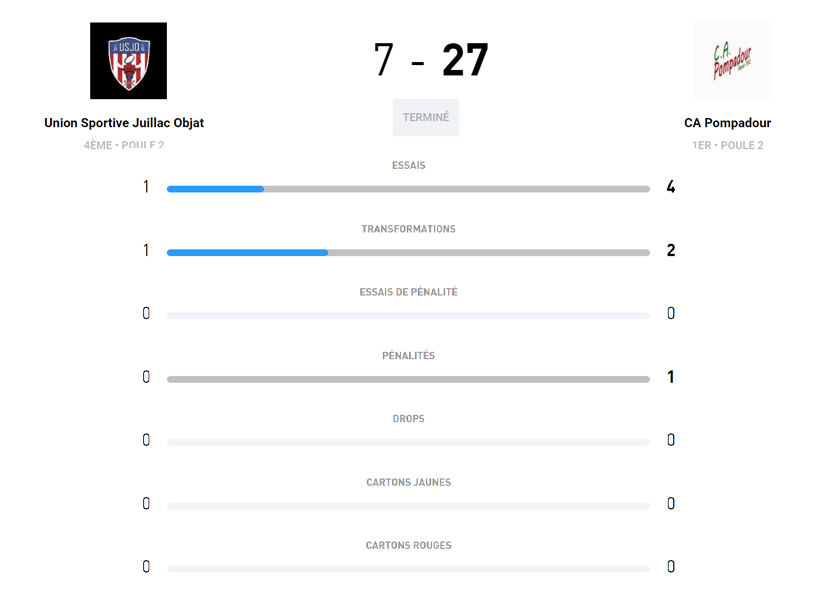
Task: Click Juillac Objat's transformations count of 1
Action: [x=146, y=250]
